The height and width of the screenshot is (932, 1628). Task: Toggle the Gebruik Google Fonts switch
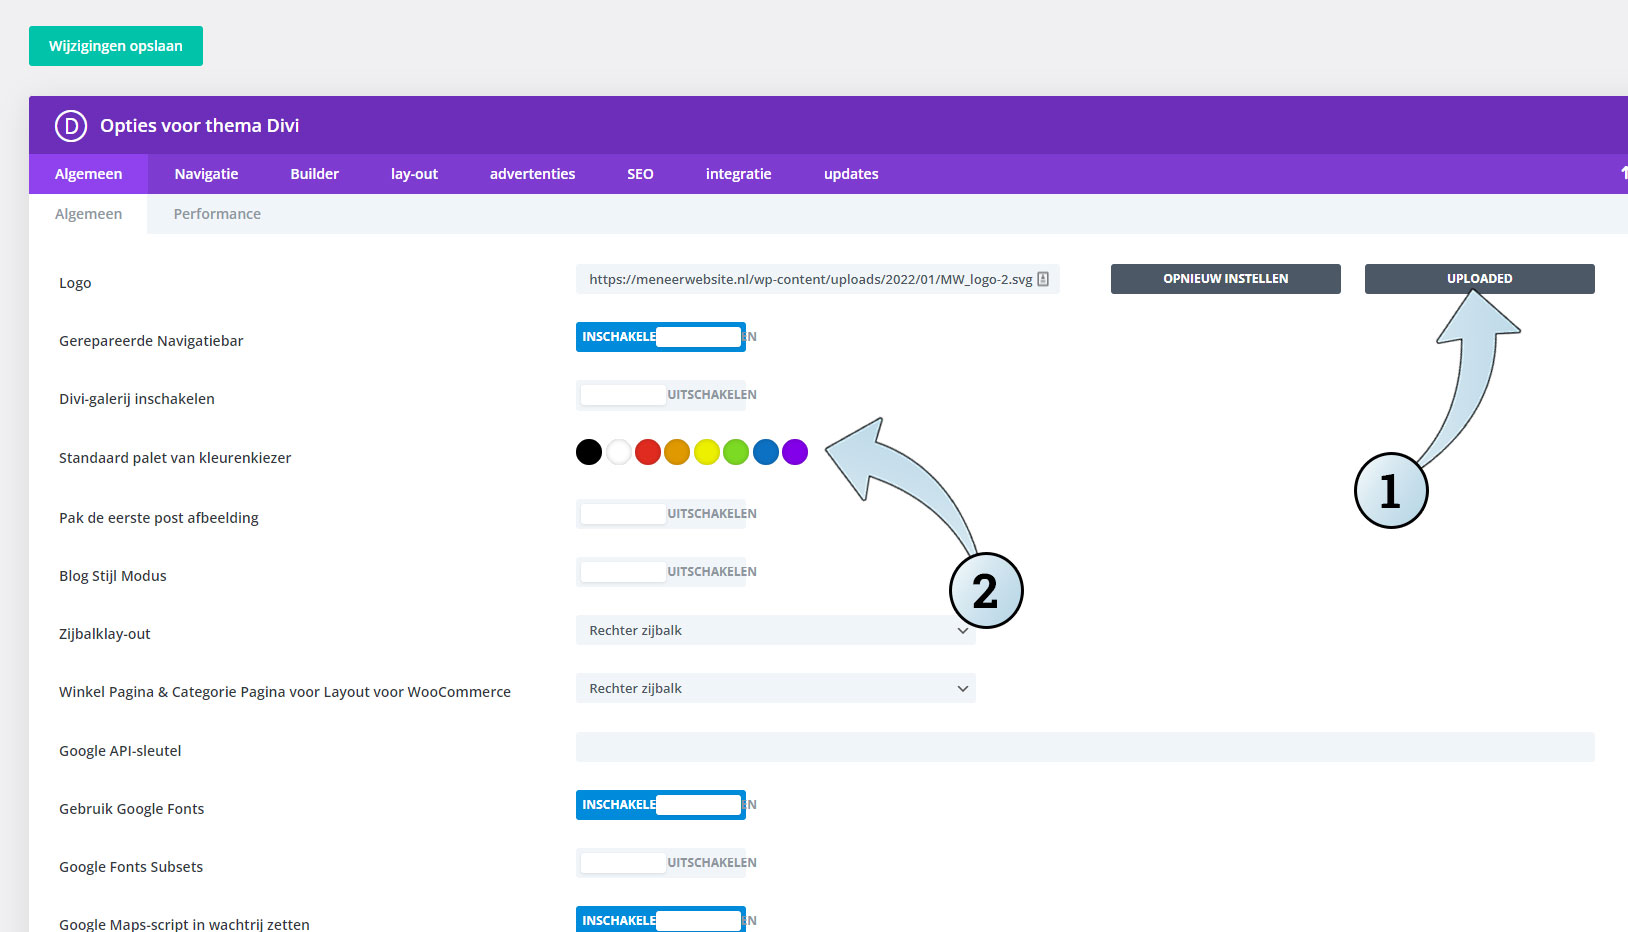coord(660,805)
